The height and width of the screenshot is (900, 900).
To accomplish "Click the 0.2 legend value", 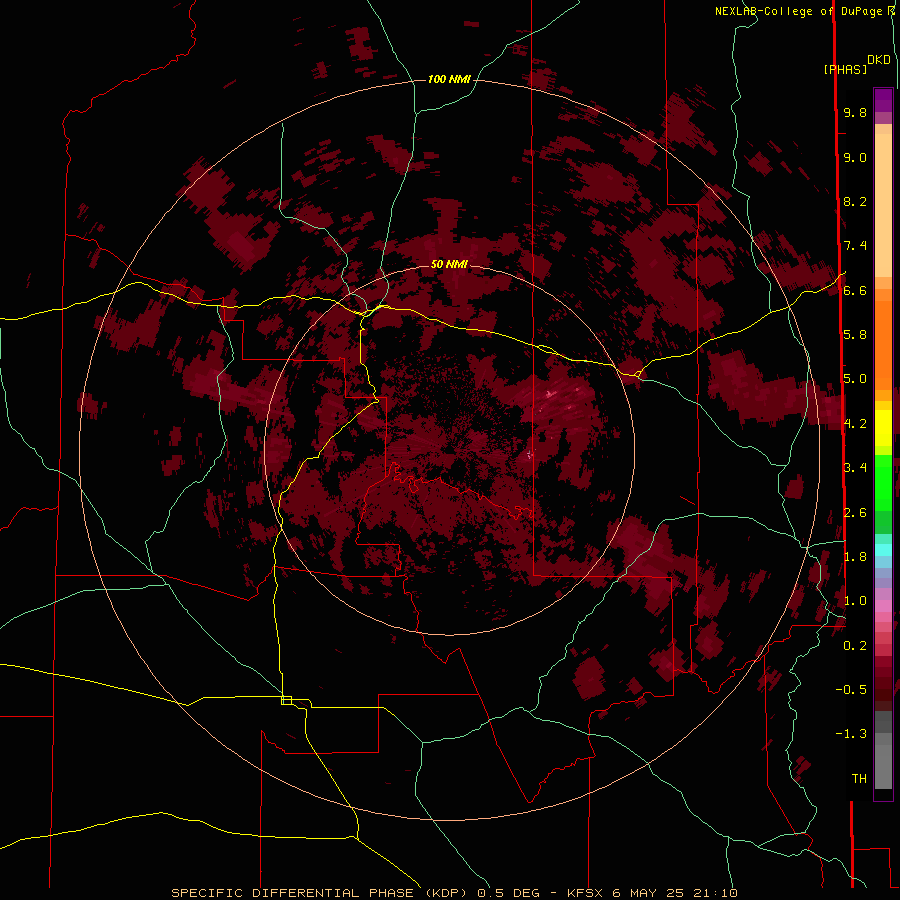I will coord(855,645).
